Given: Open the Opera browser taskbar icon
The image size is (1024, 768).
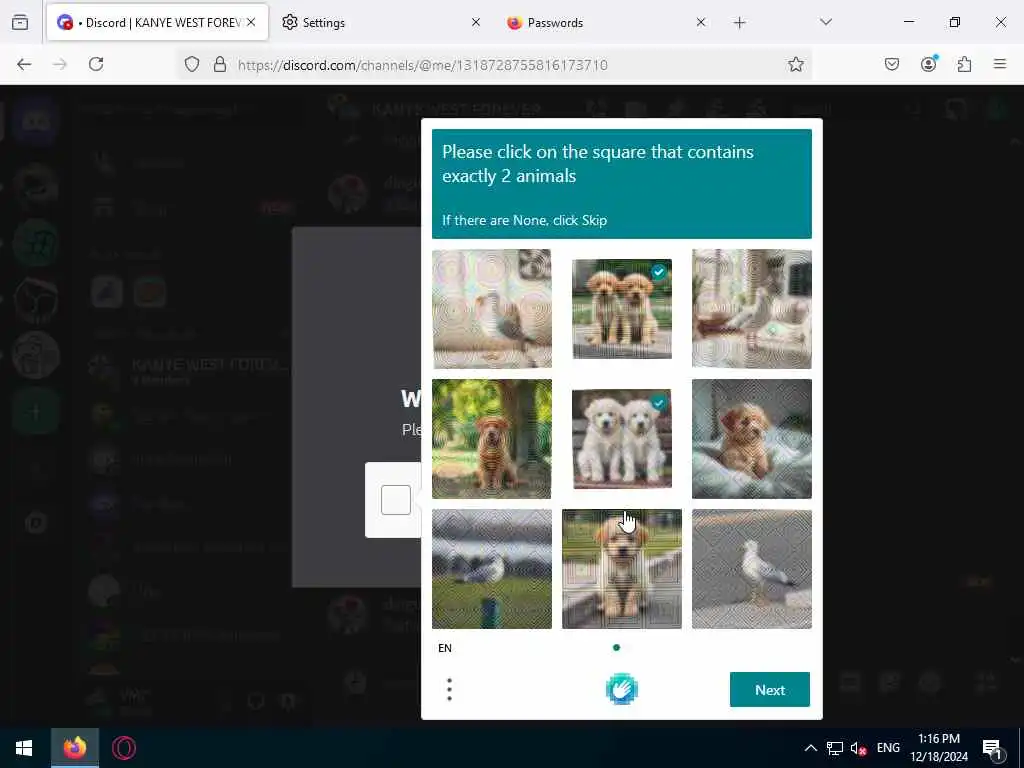Looking at the screenshot, I should coord(124,748).
